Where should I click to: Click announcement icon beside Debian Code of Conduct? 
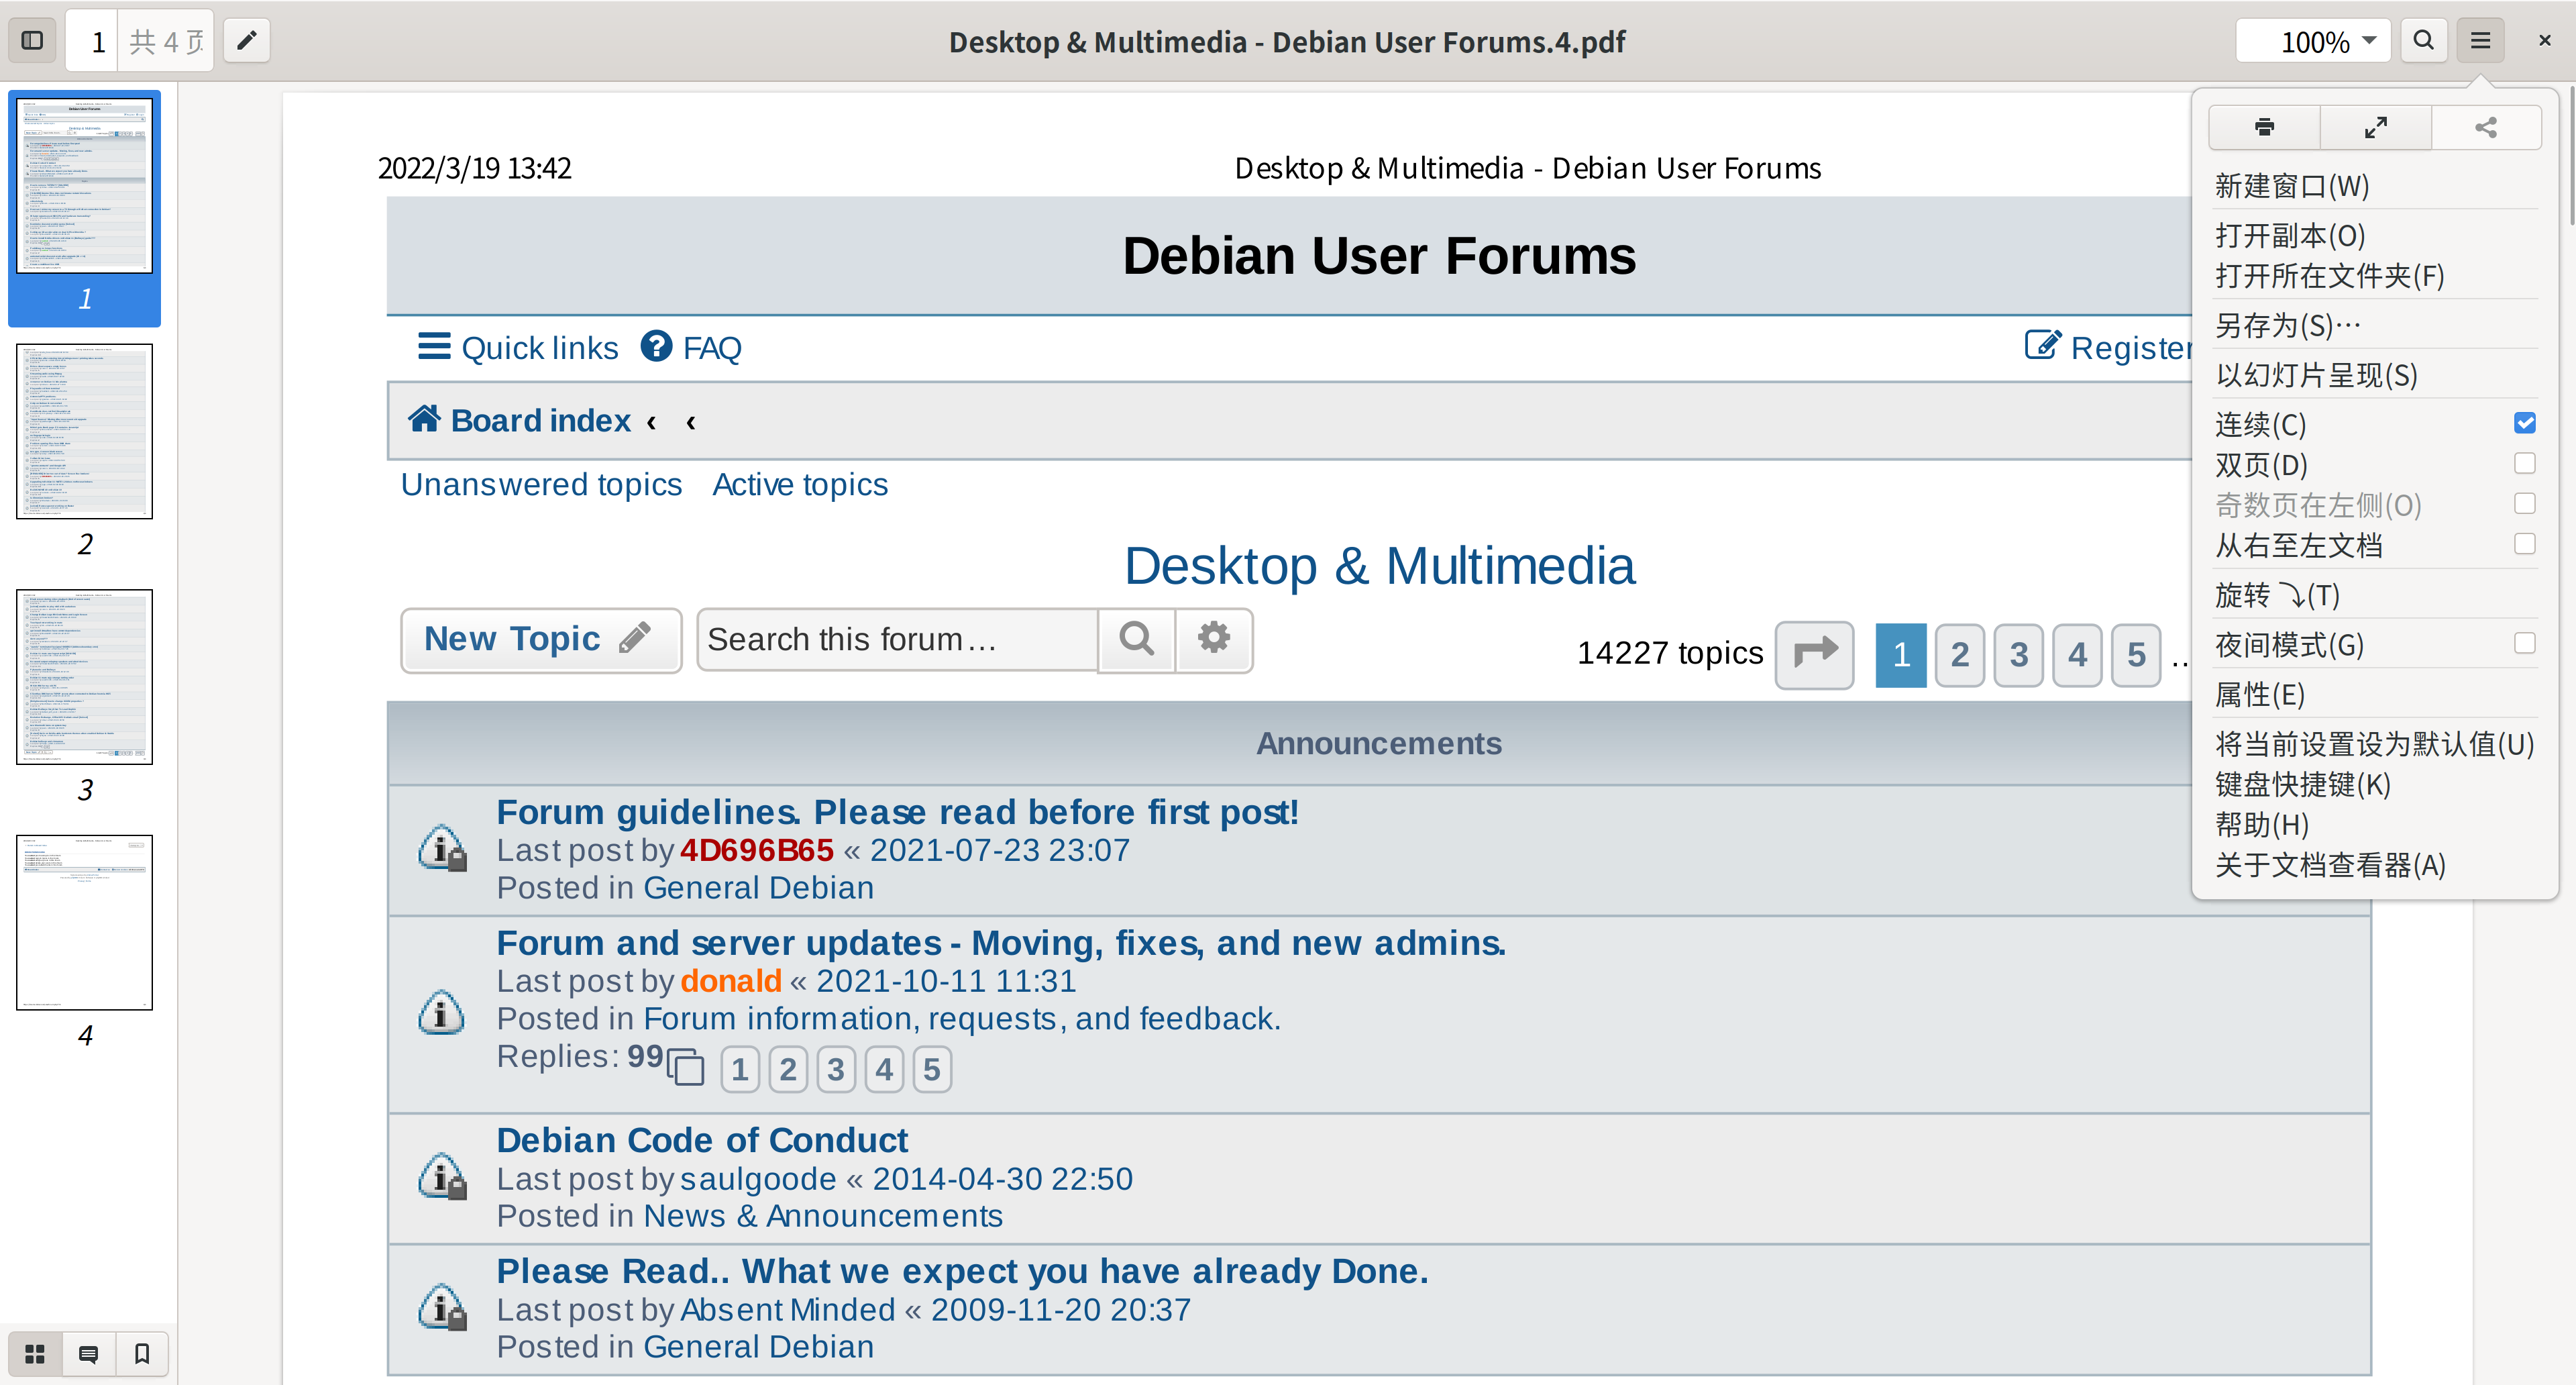coord(442,1177)
